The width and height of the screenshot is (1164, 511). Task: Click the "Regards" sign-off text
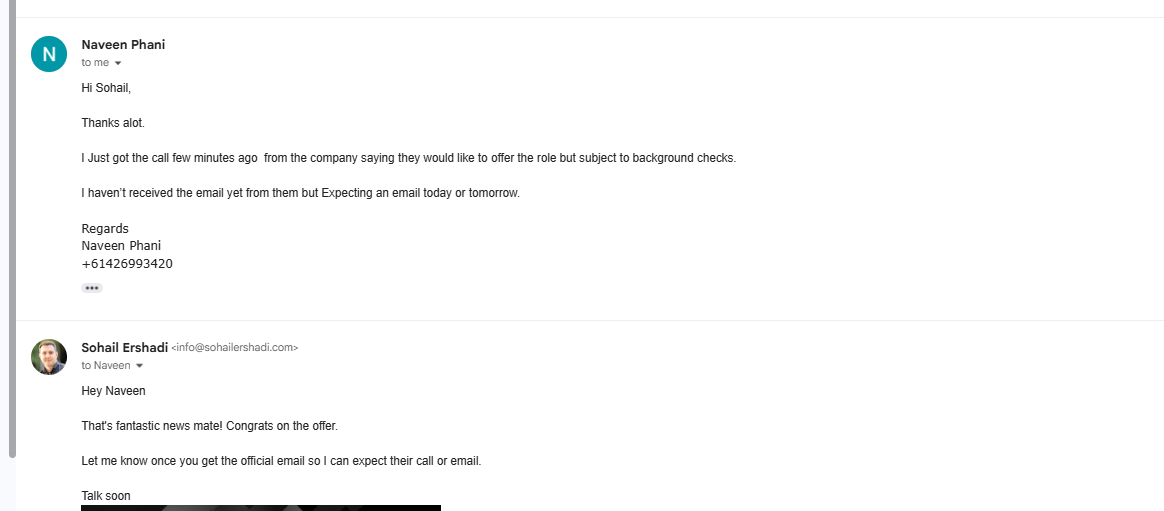pyautogui.click(x=105, y=229)
